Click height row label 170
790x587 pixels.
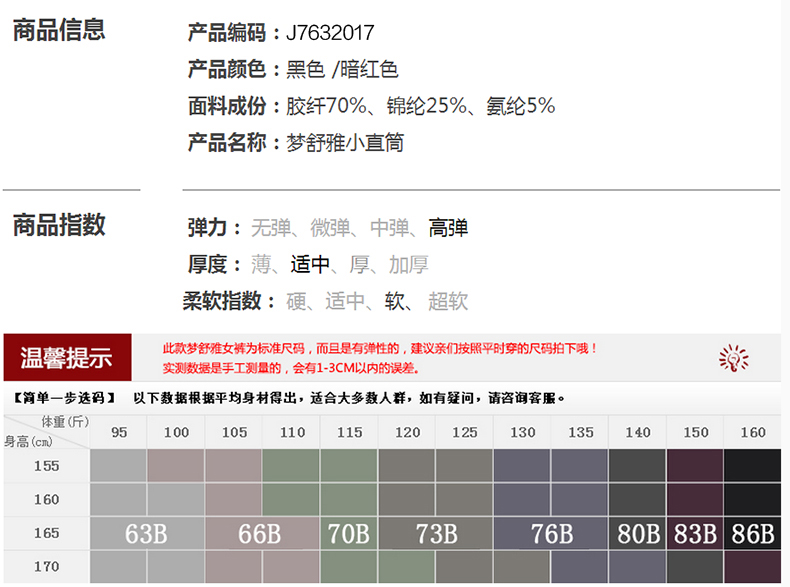46,566
